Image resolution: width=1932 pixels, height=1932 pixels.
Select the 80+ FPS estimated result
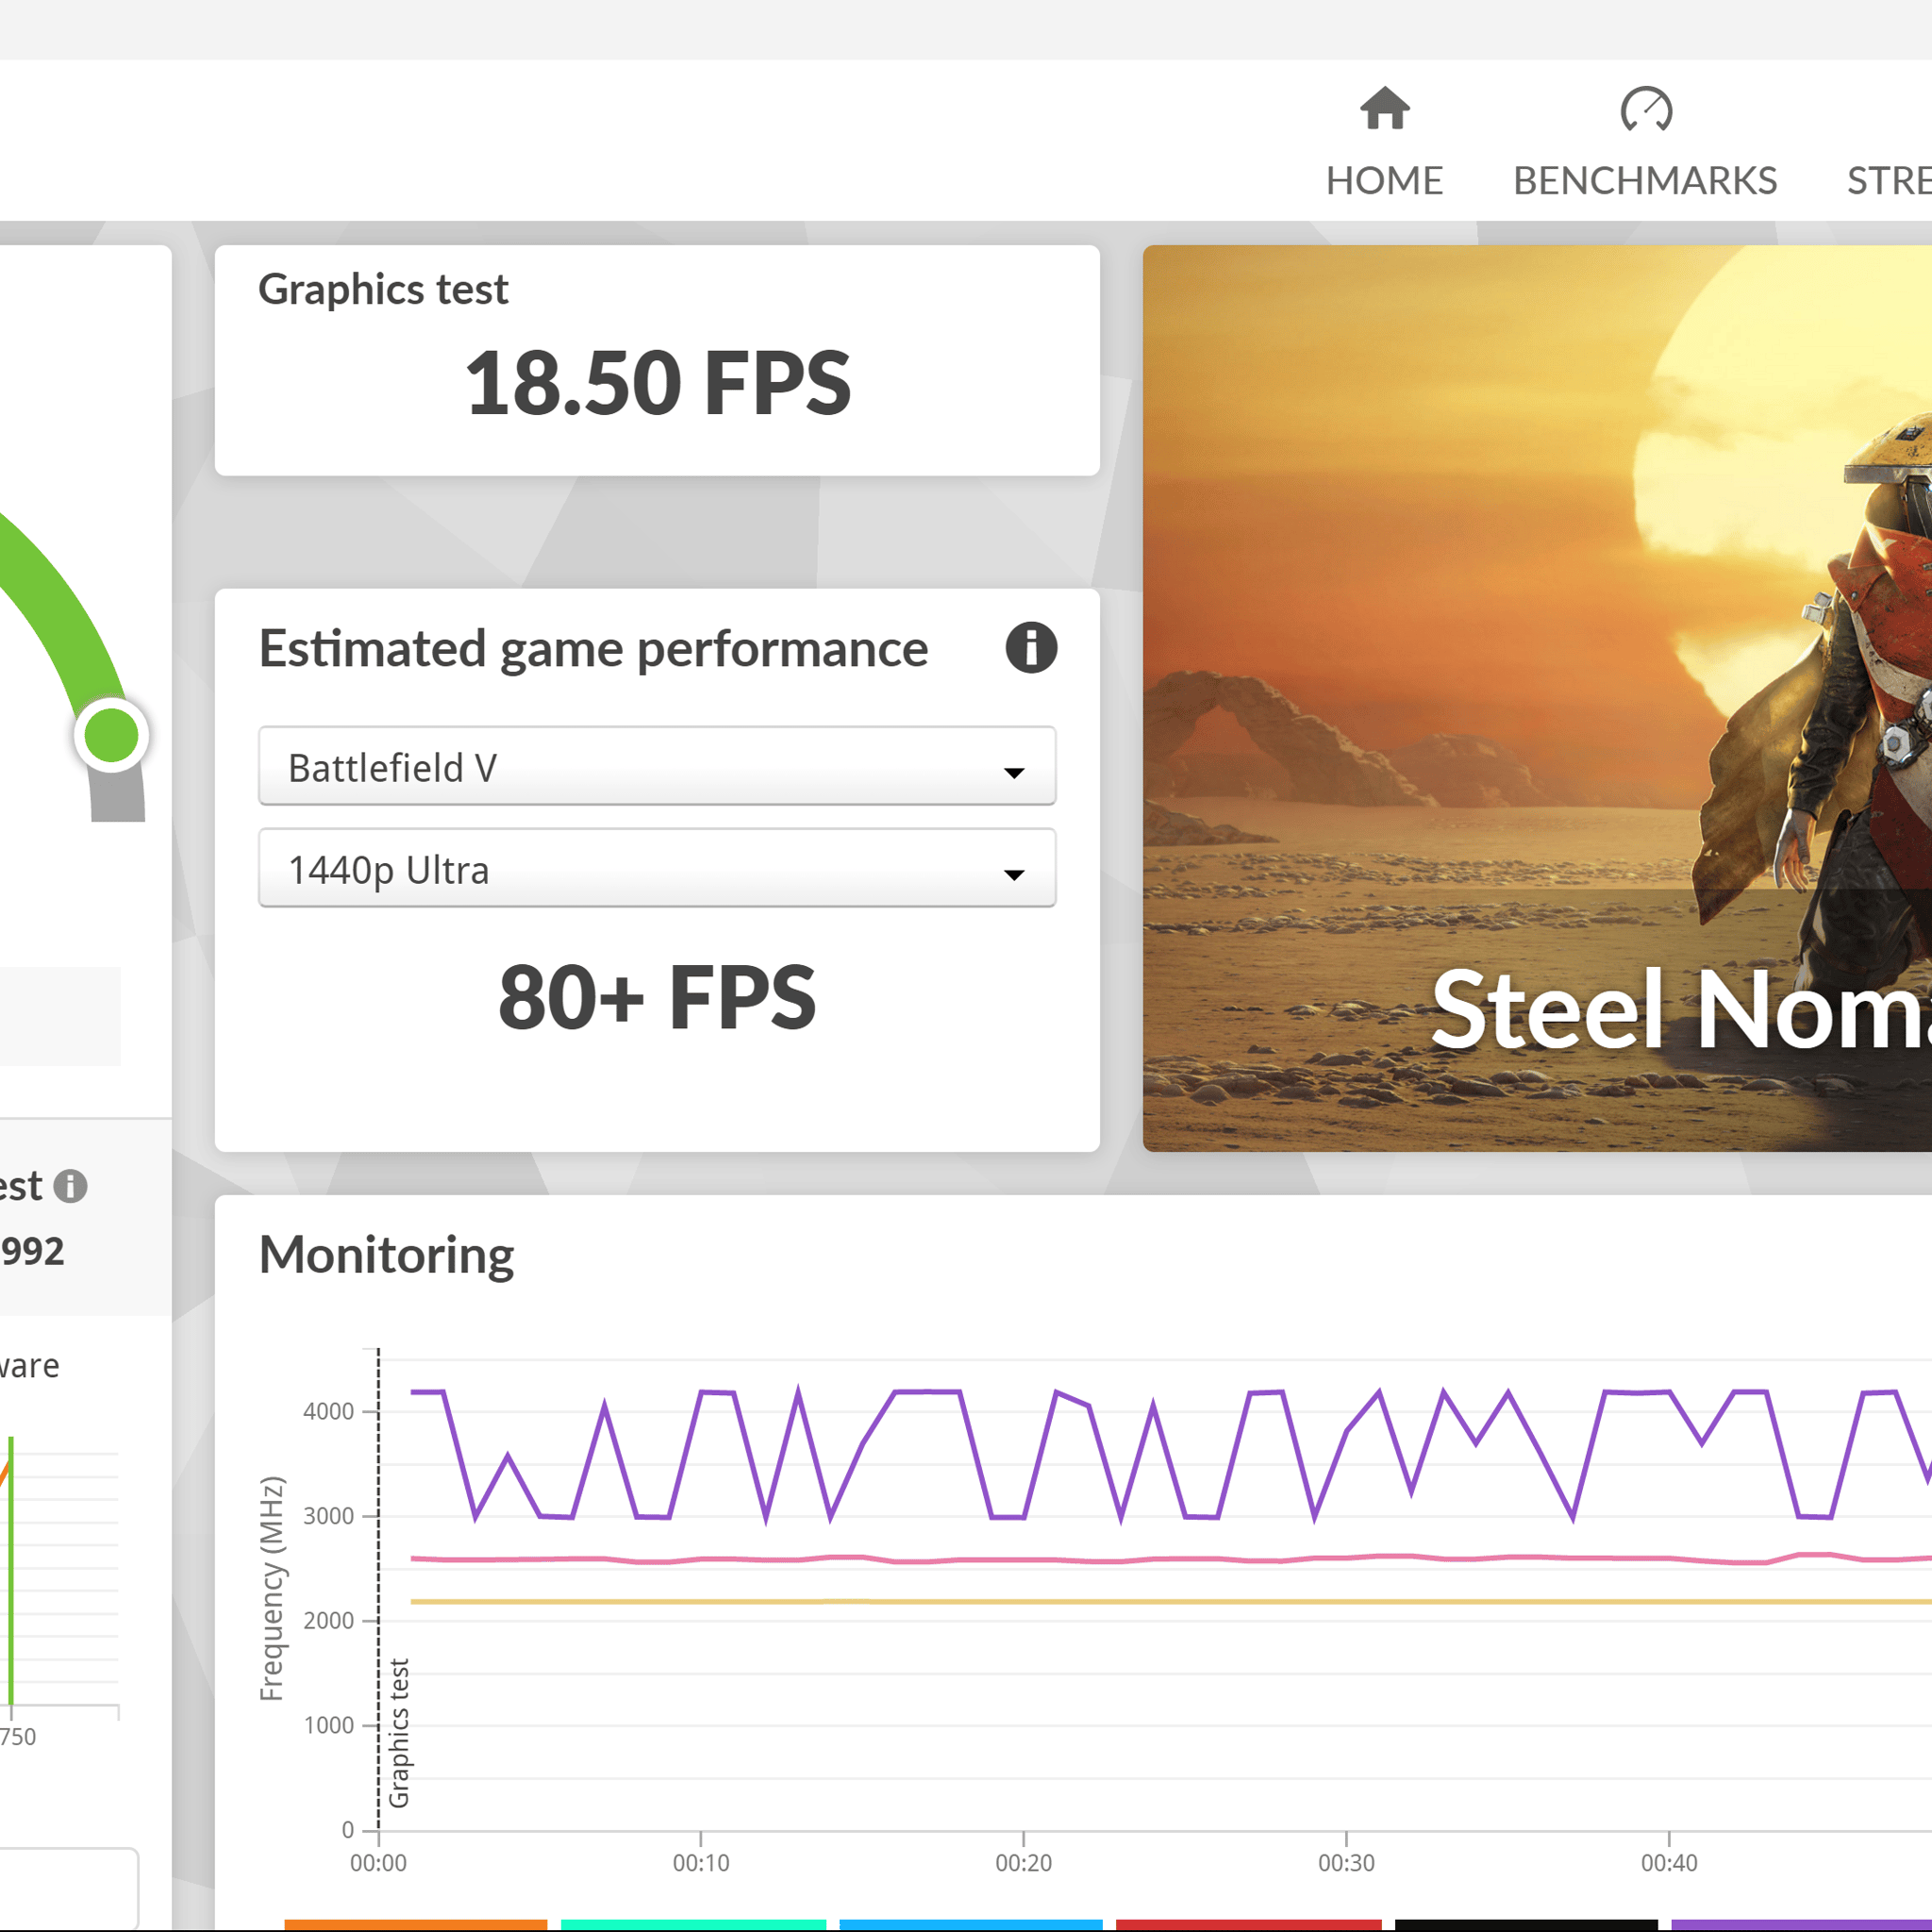657,997
